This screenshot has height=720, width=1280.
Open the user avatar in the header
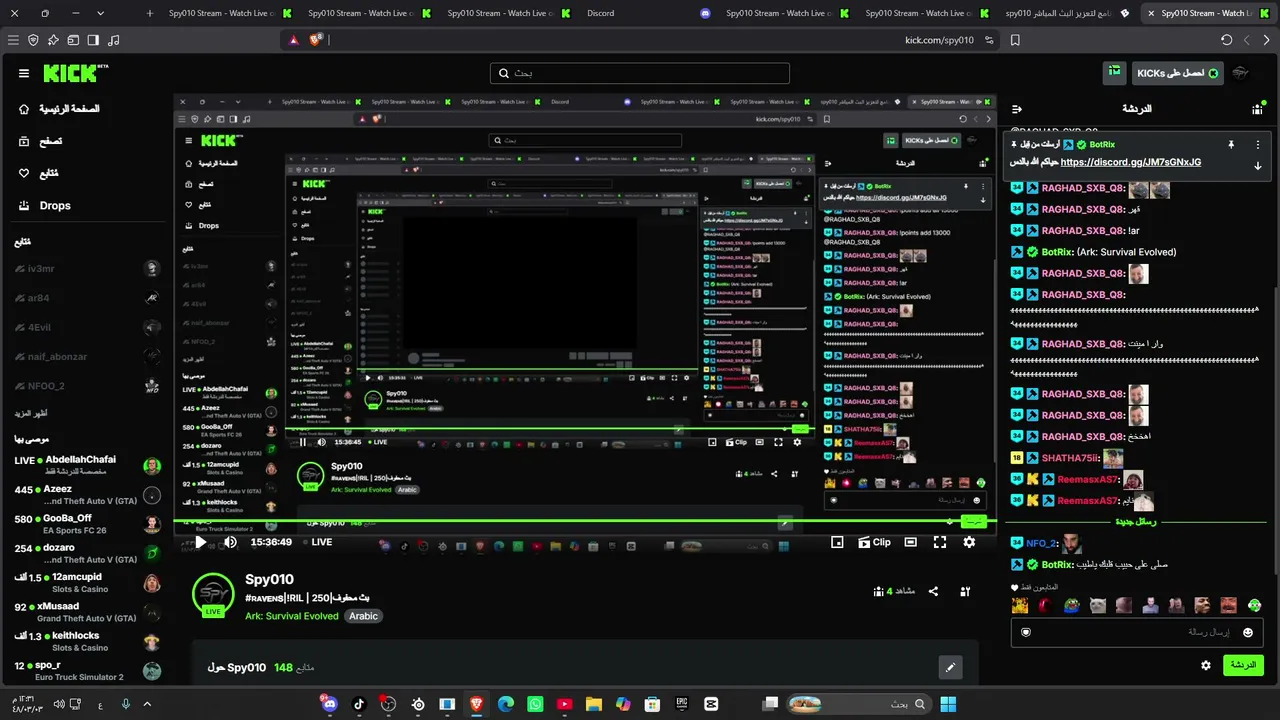click(1242, 73)
